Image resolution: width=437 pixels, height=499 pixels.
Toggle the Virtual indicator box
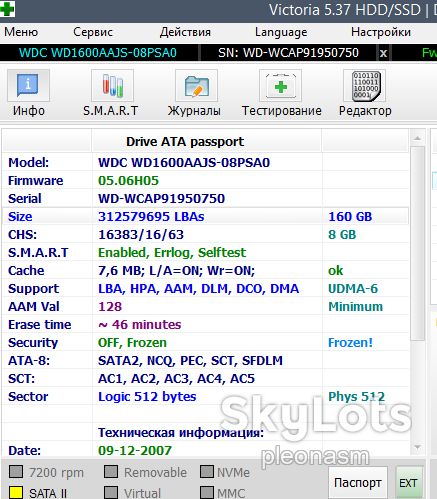(111, 492)
